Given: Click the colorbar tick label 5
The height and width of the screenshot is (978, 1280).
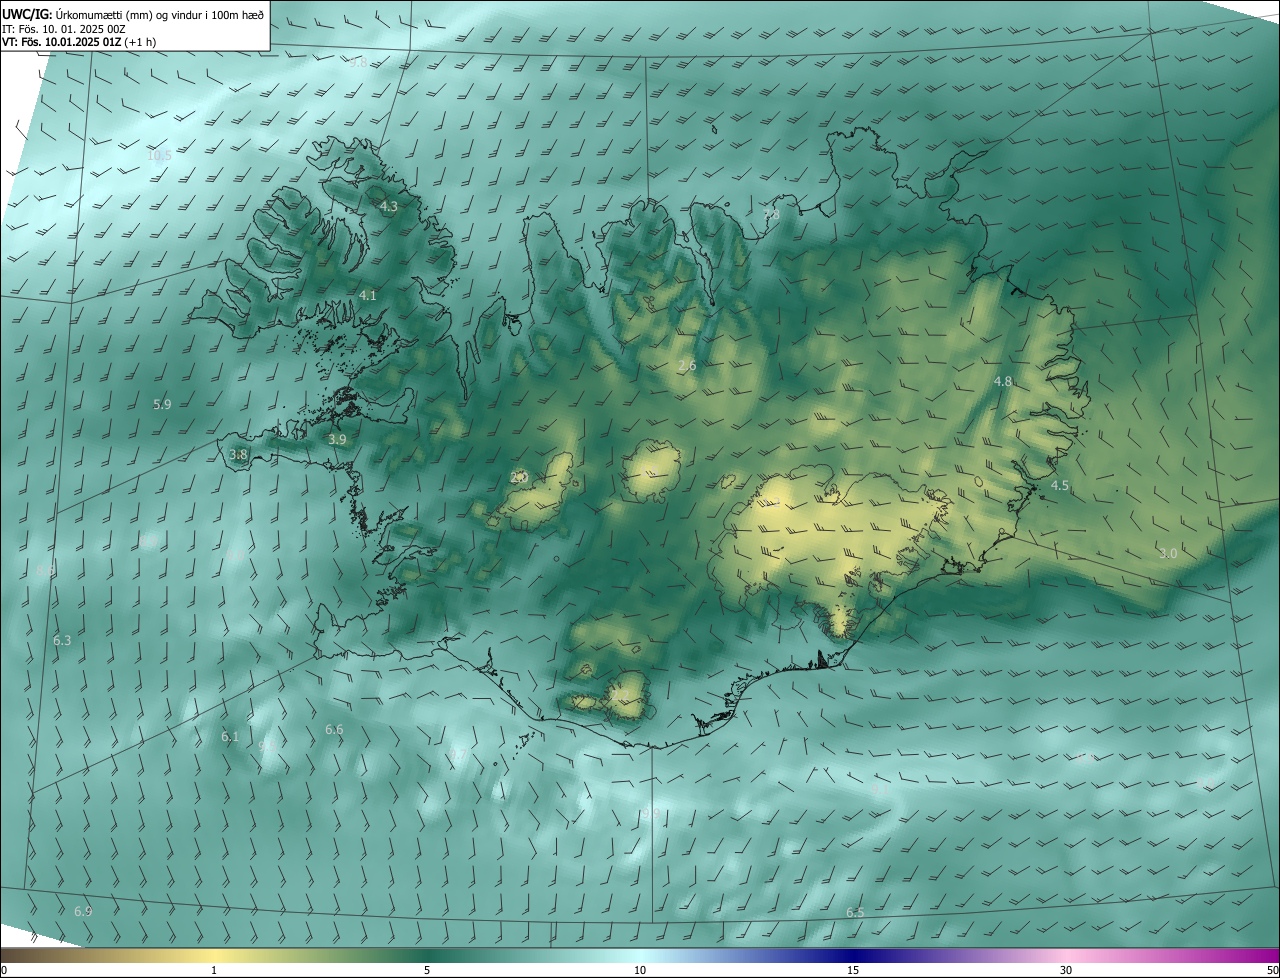Looking at the screenshot, I should 427,971.
